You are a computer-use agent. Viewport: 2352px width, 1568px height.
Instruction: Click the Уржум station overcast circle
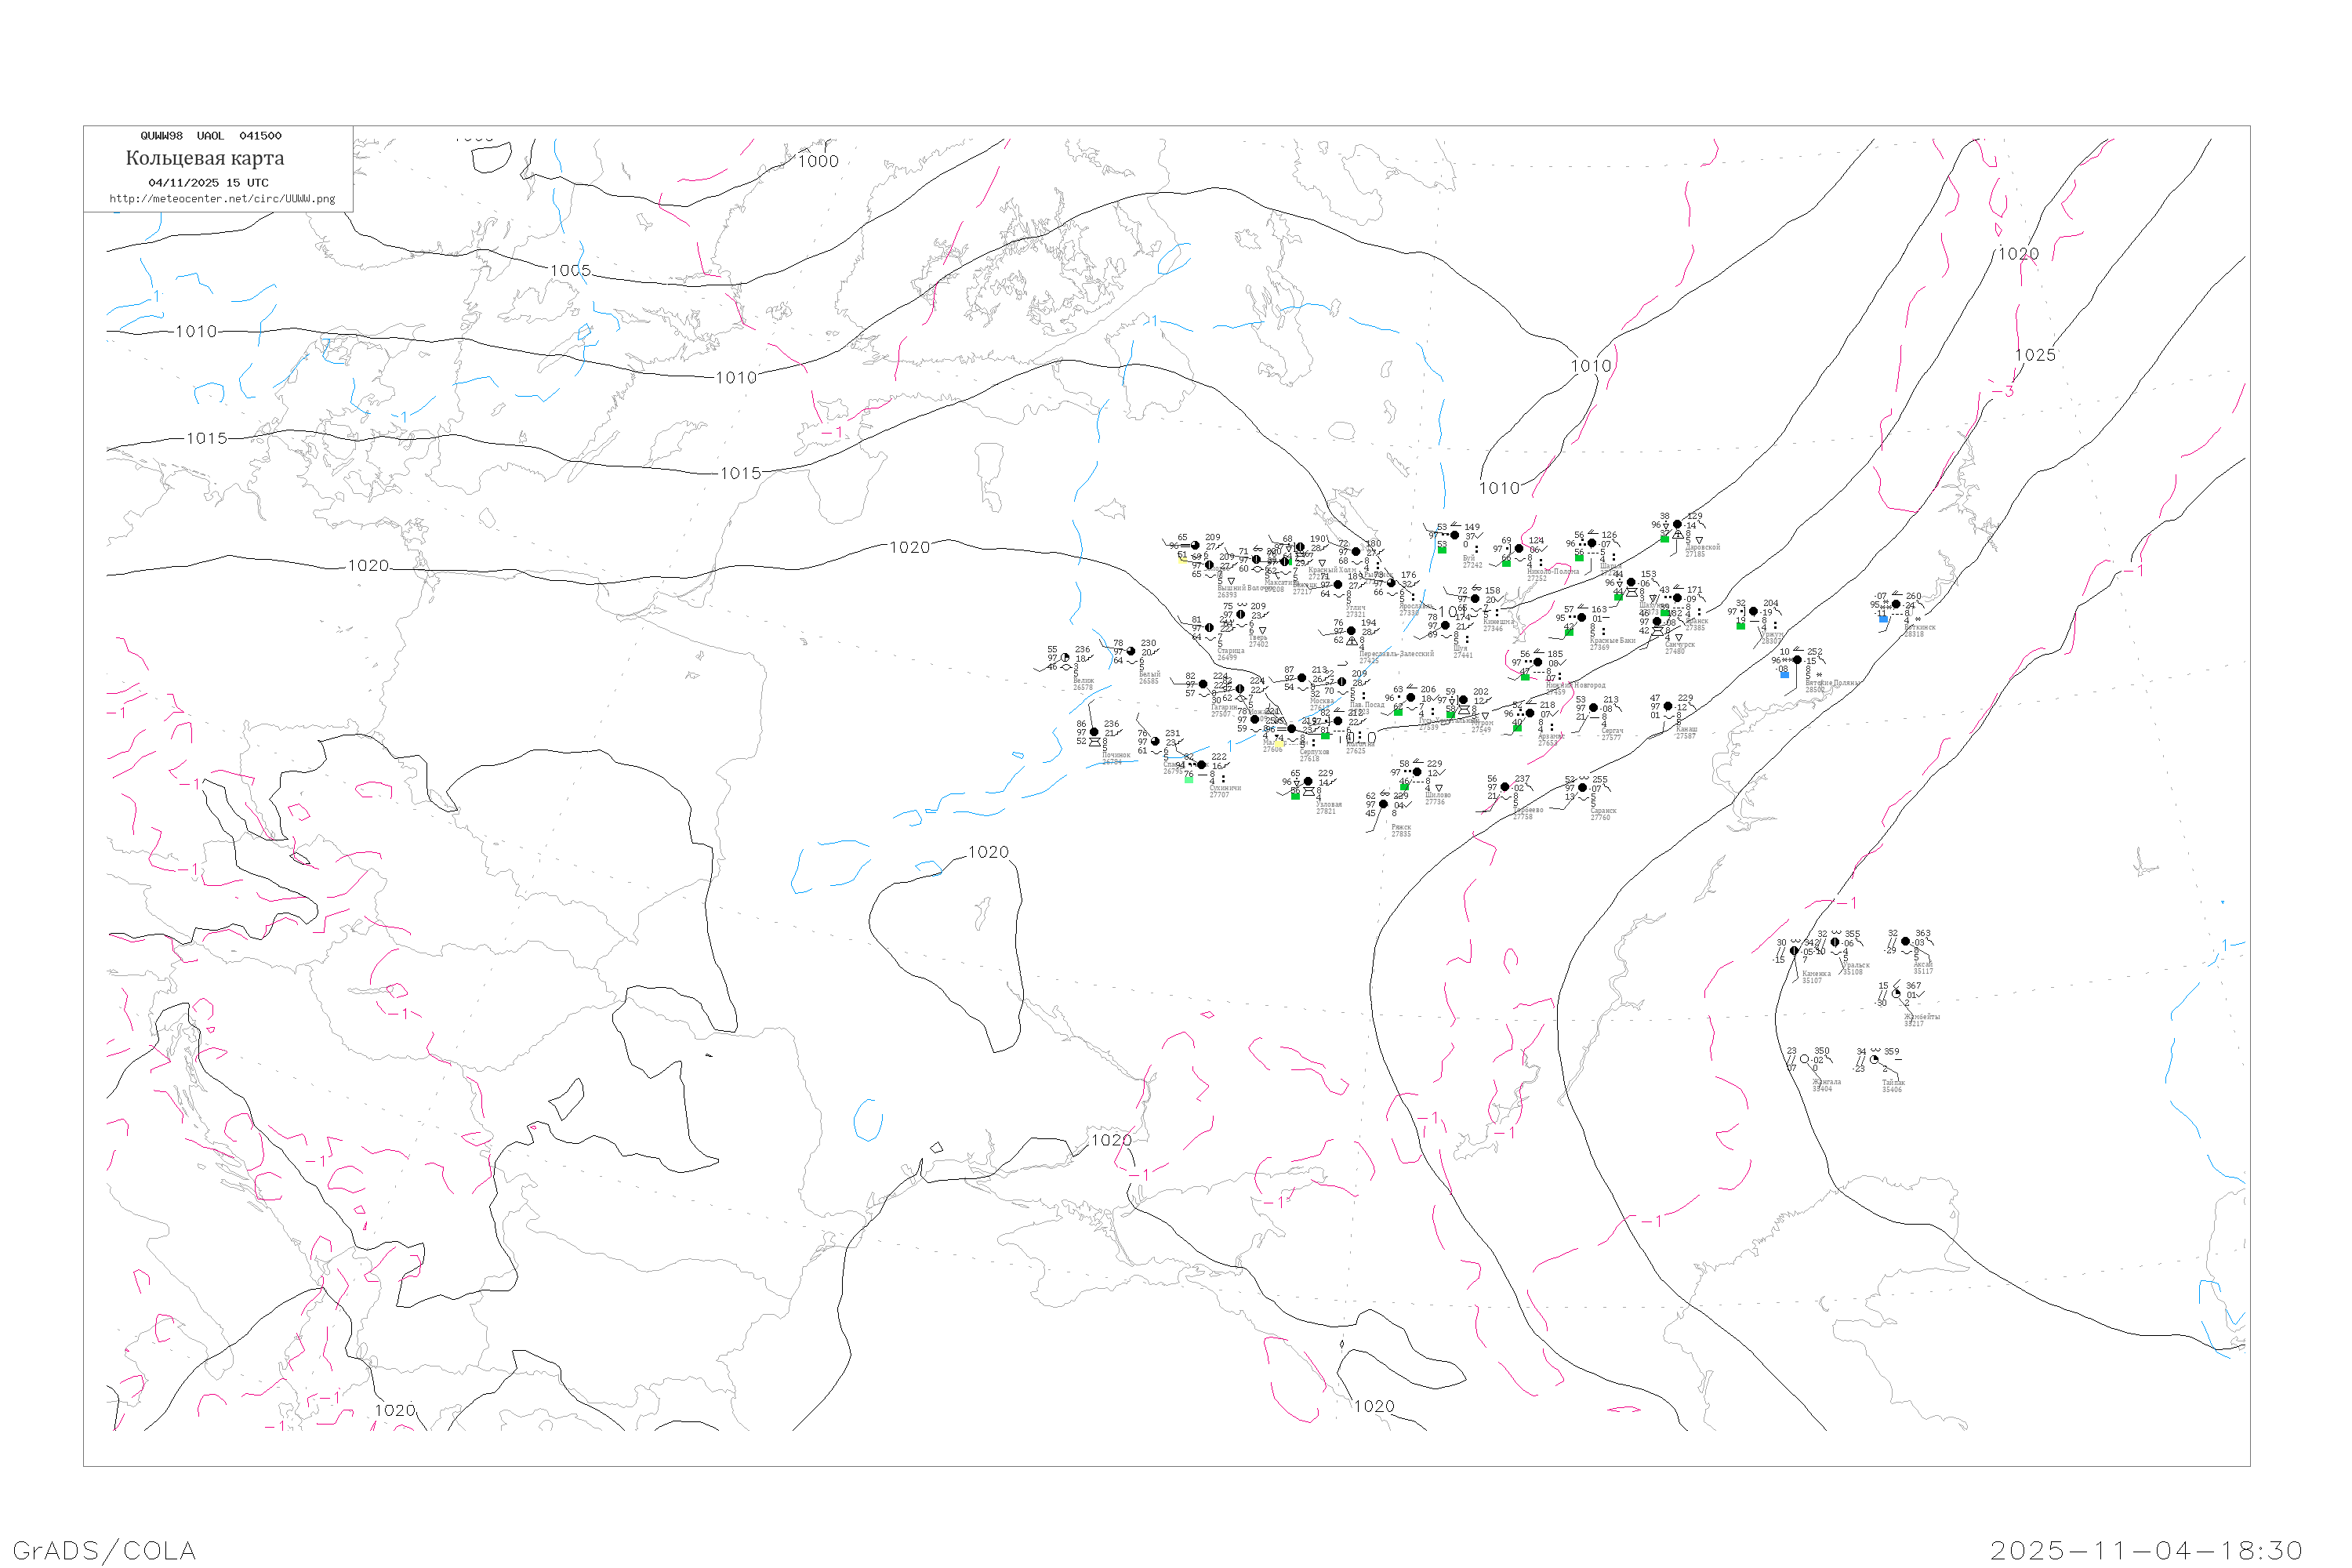[x=1753, y=611]
